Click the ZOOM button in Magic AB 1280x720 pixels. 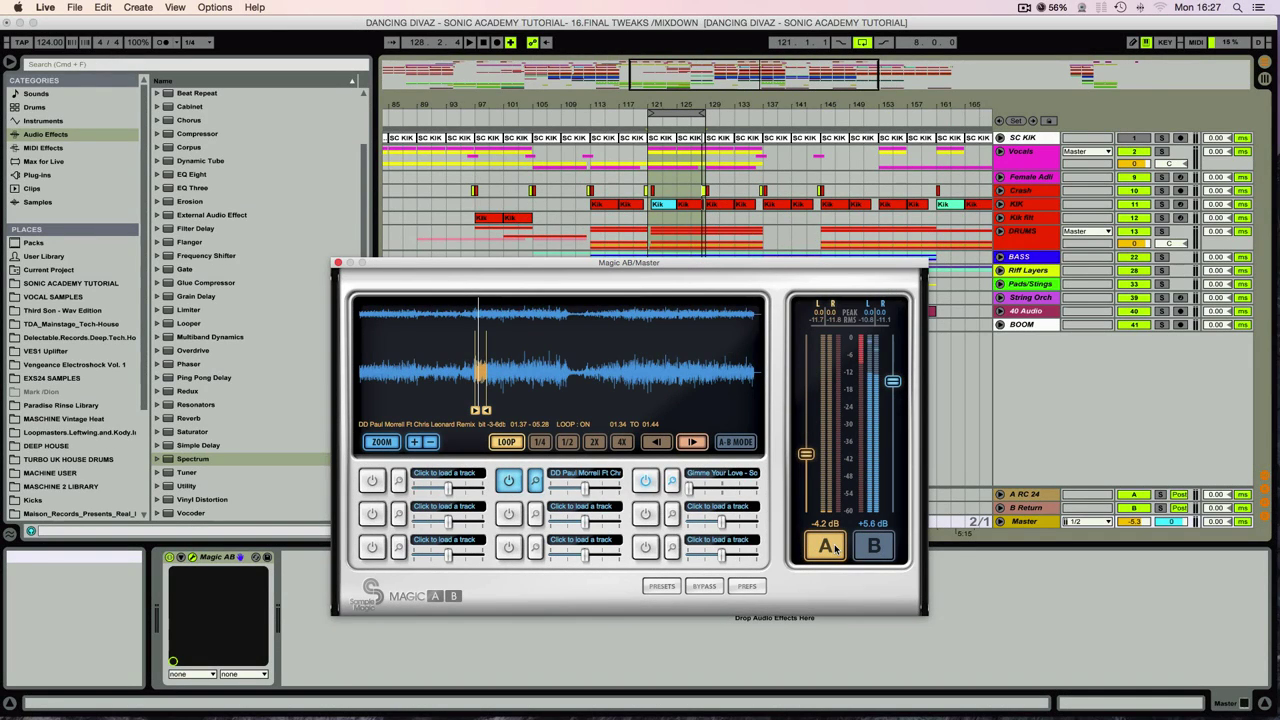tap(381, 442)
